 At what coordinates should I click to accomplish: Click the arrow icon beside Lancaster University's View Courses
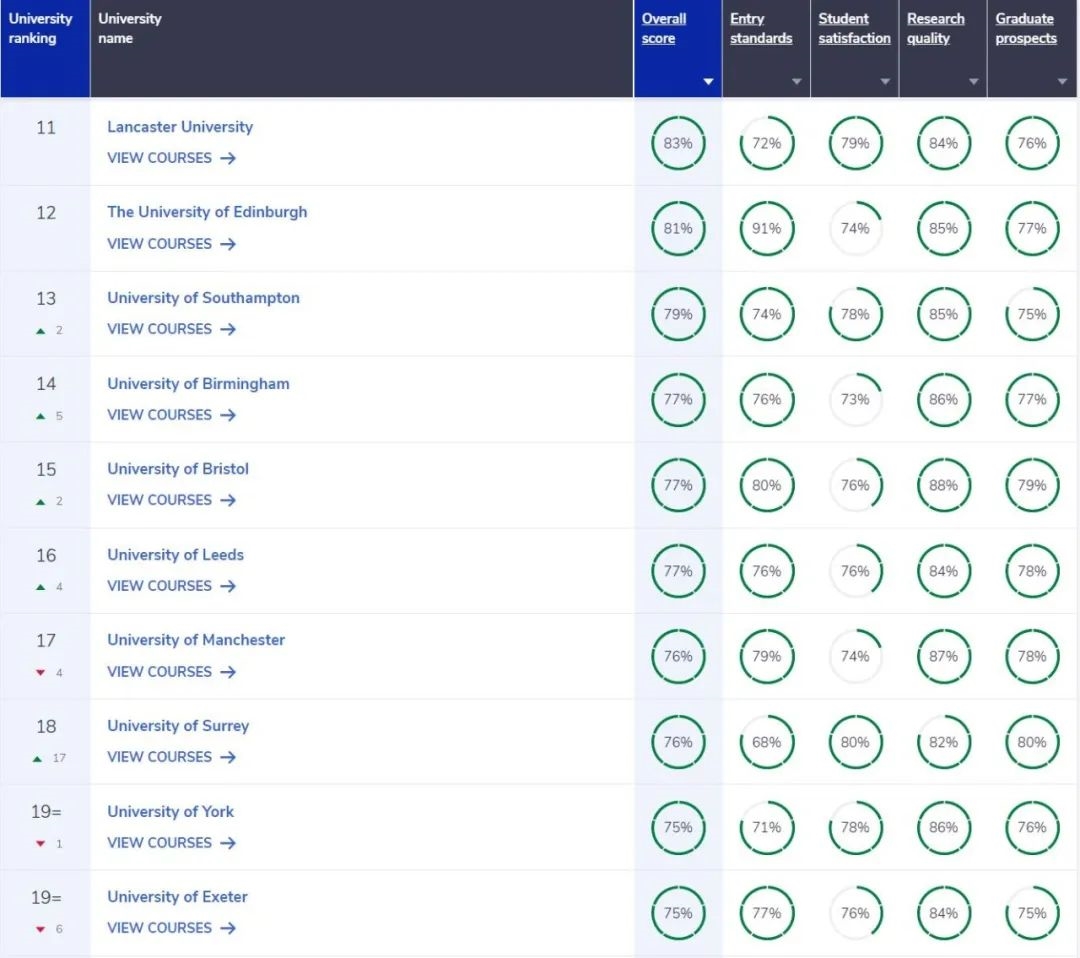point(228,158)
